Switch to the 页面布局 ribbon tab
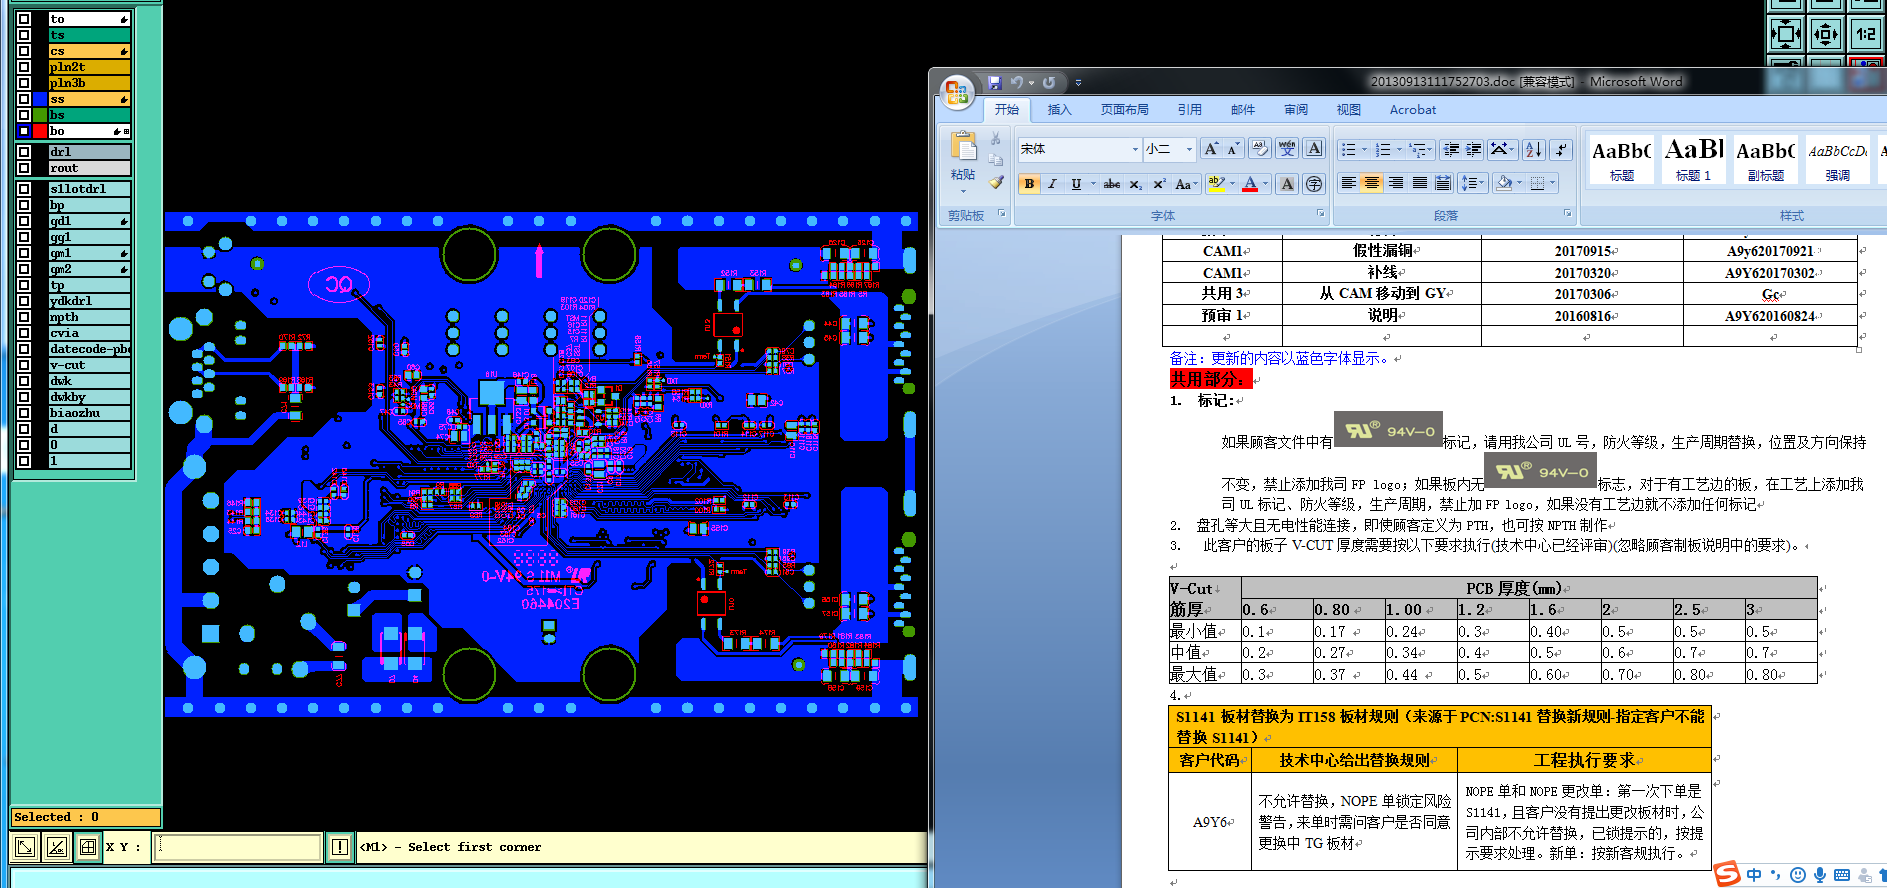The height and width of the screenshot is (888, 1887). (x=1124, y=110)
